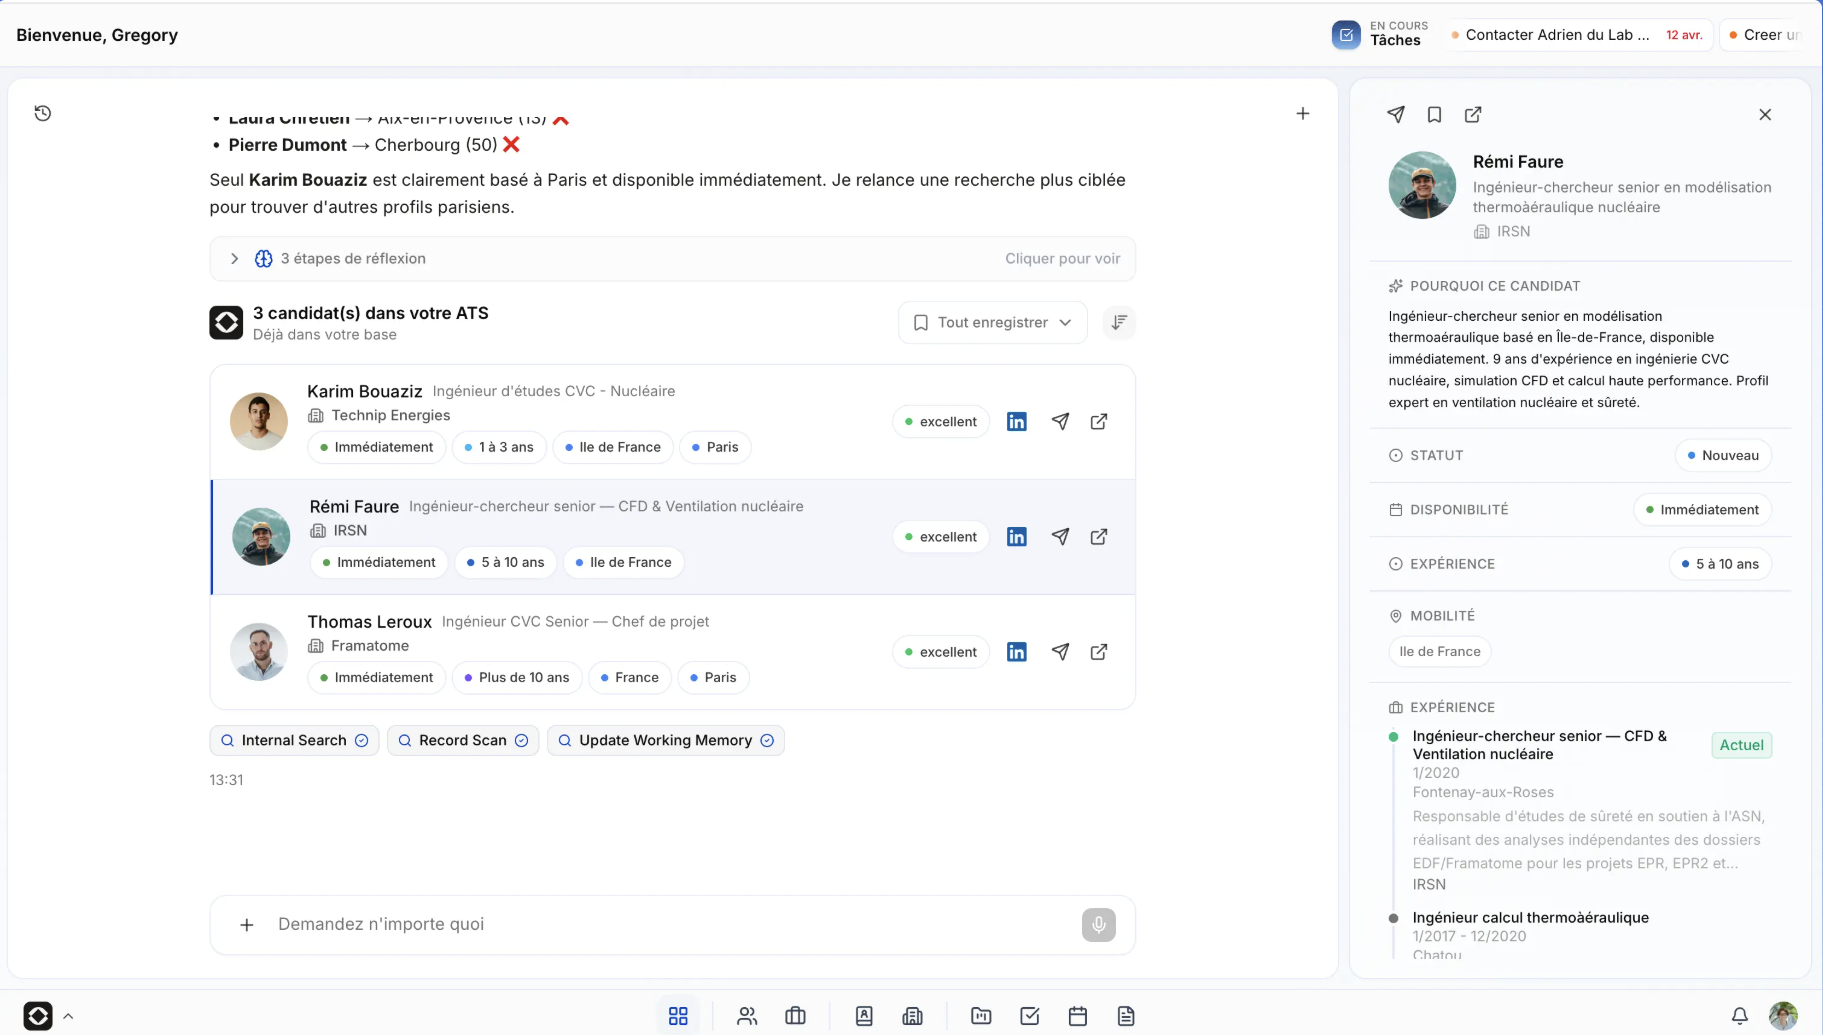Click Ile de France mobility tag in panel
The width and height of the screenshot is (1823, 1035).
point(1439,652)
